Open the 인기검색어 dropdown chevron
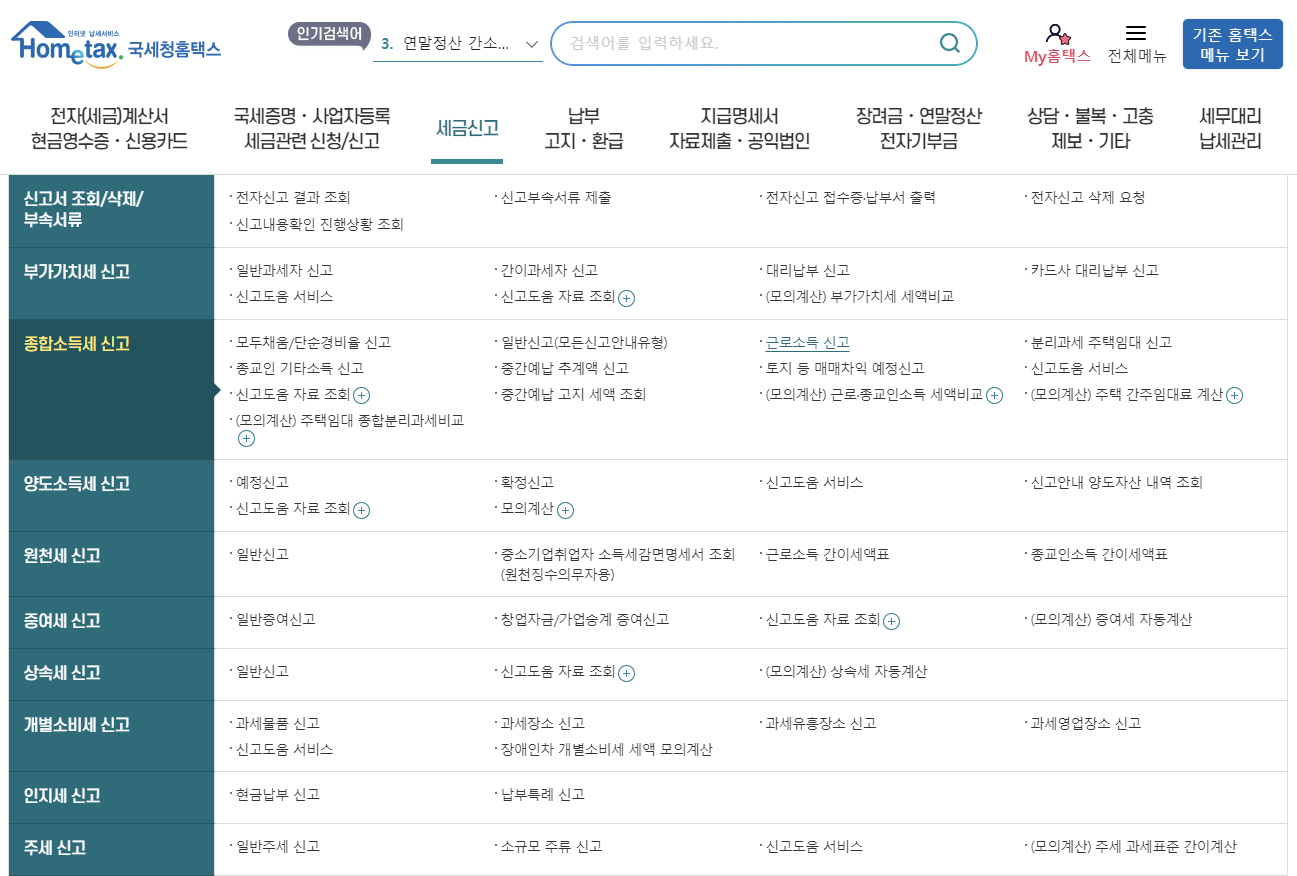Image resolution: width=1297 pixels, height=876 pixels. (x=532, y=44)
